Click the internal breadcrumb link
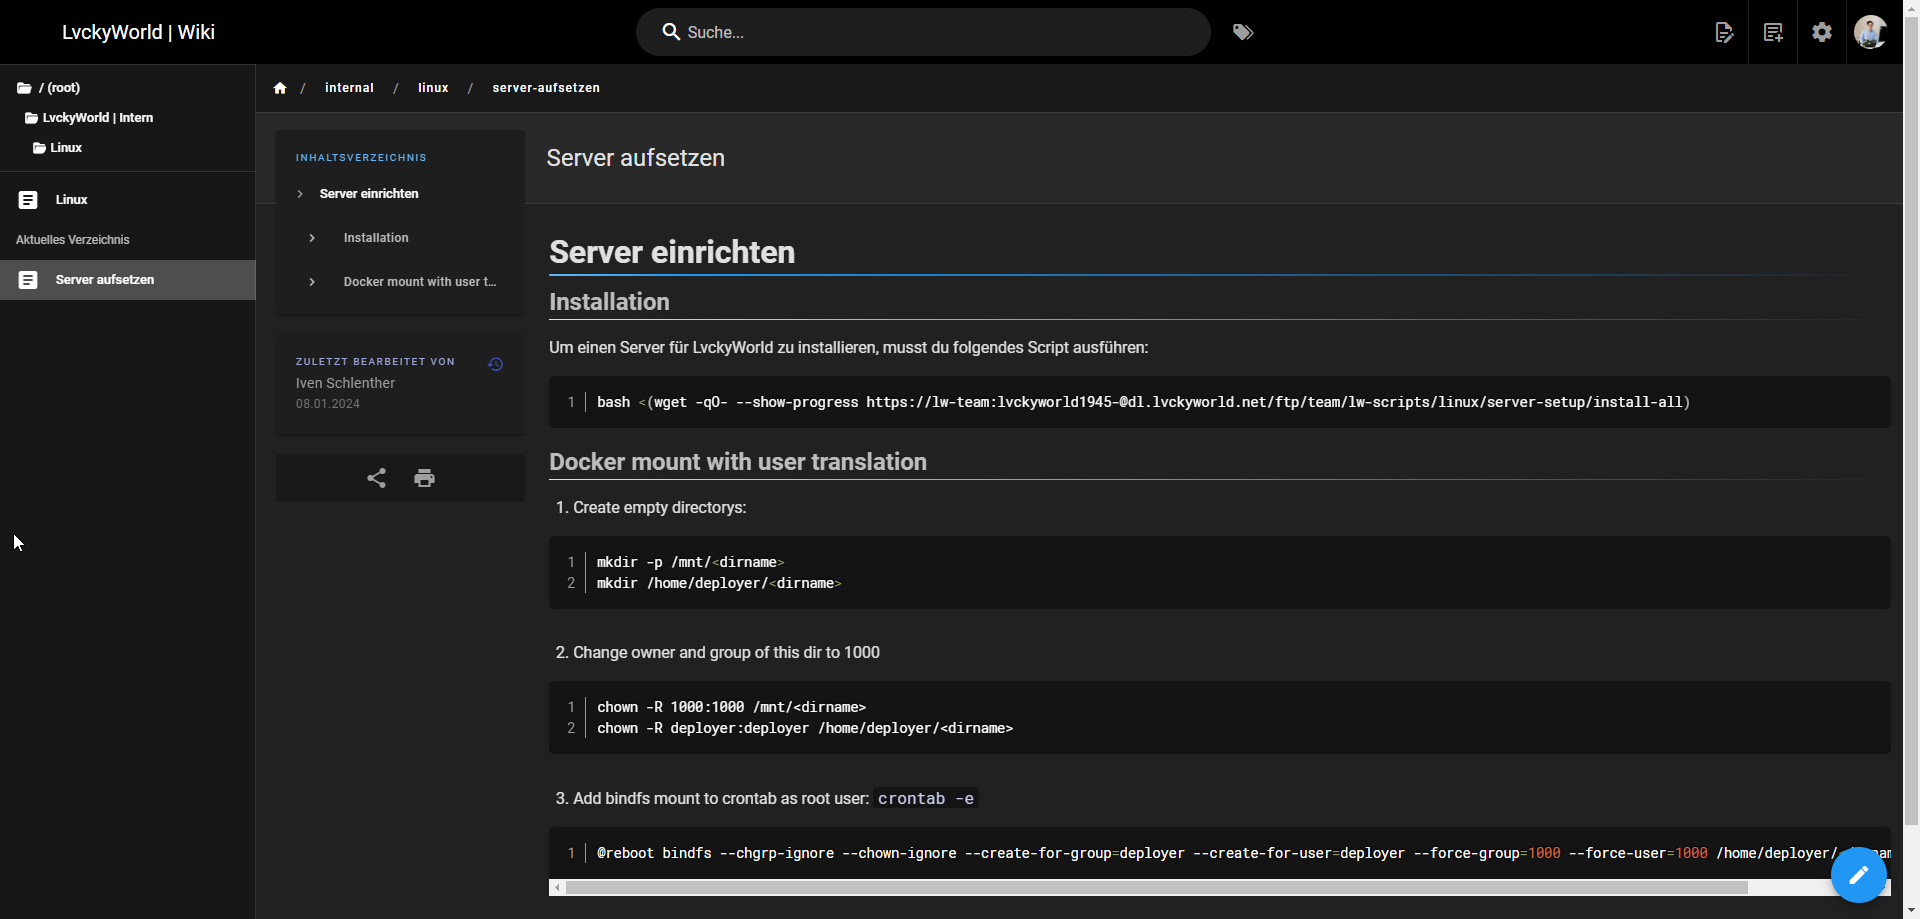The width and height of the screenshot is (1920, 919). tap(349, 88)
